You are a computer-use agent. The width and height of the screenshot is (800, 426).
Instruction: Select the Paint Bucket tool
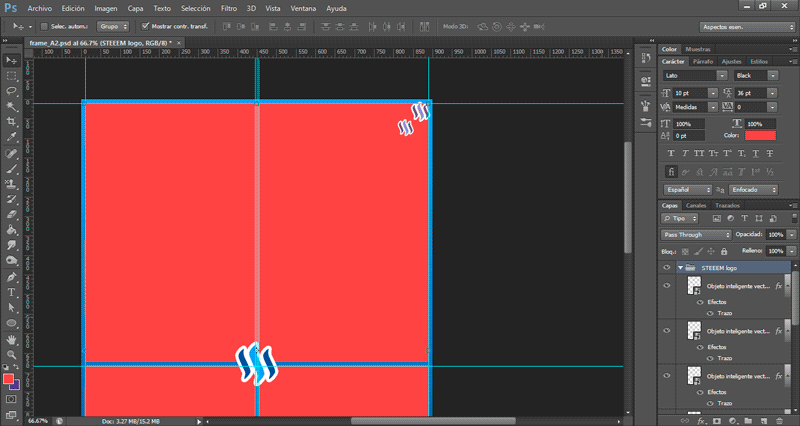pyautogui.click(x=11, y=230)
